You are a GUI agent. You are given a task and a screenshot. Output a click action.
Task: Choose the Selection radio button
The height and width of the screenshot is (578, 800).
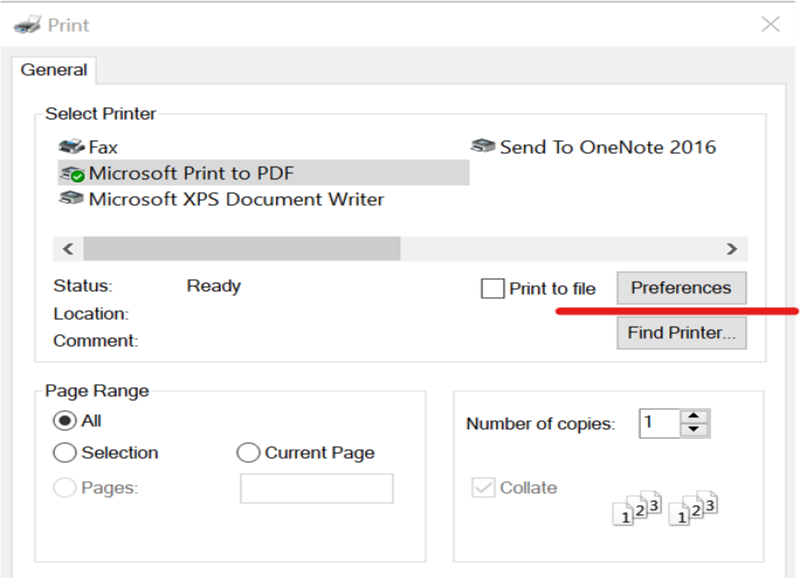65,453
